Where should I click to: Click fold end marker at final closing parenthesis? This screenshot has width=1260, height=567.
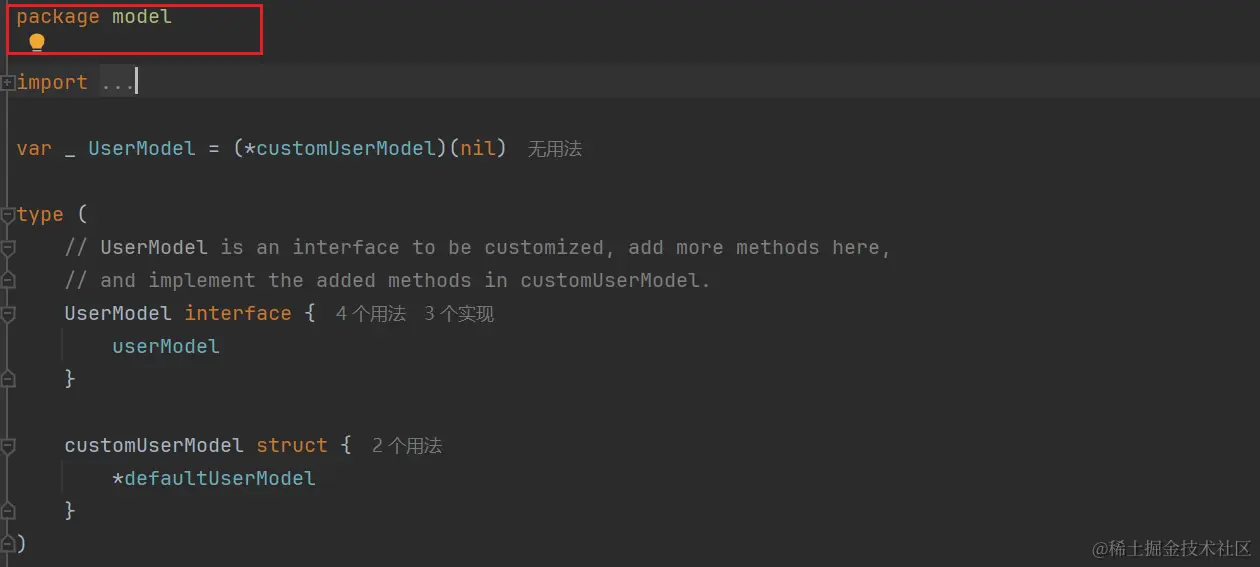pos(8,544)
